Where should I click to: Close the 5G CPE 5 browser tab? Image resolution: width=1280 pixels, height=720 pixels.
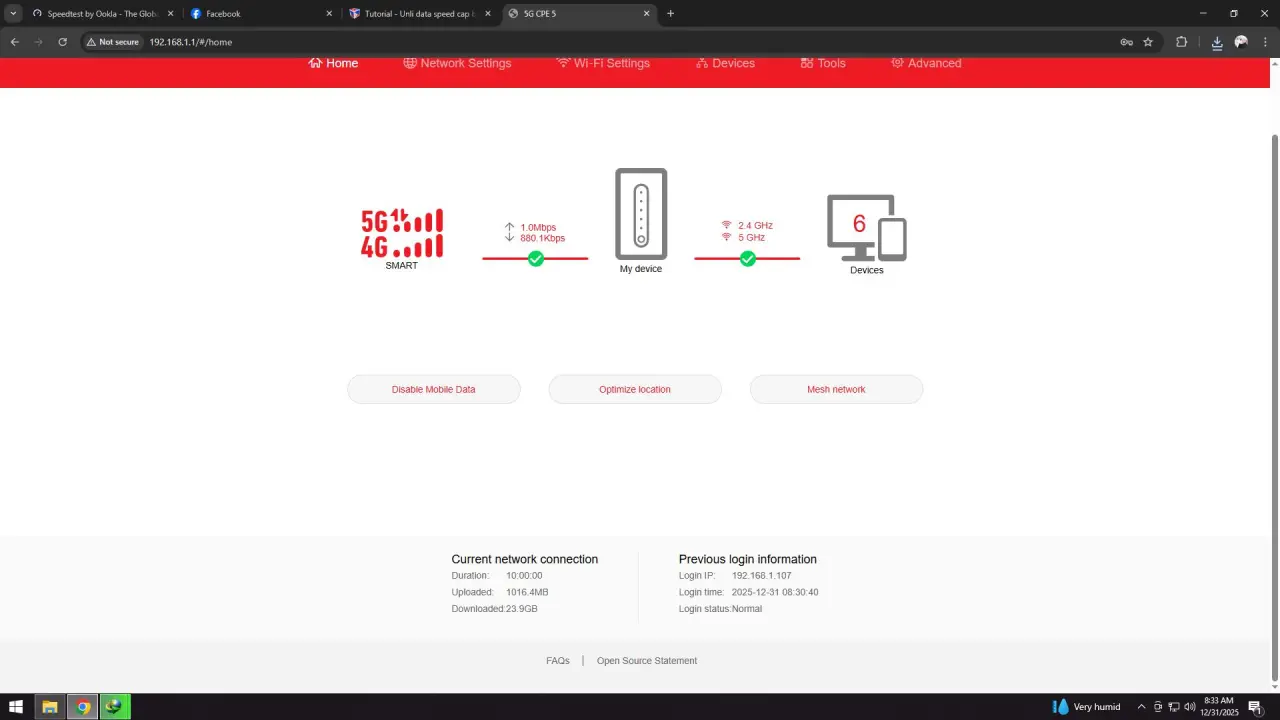pos(646,14)
